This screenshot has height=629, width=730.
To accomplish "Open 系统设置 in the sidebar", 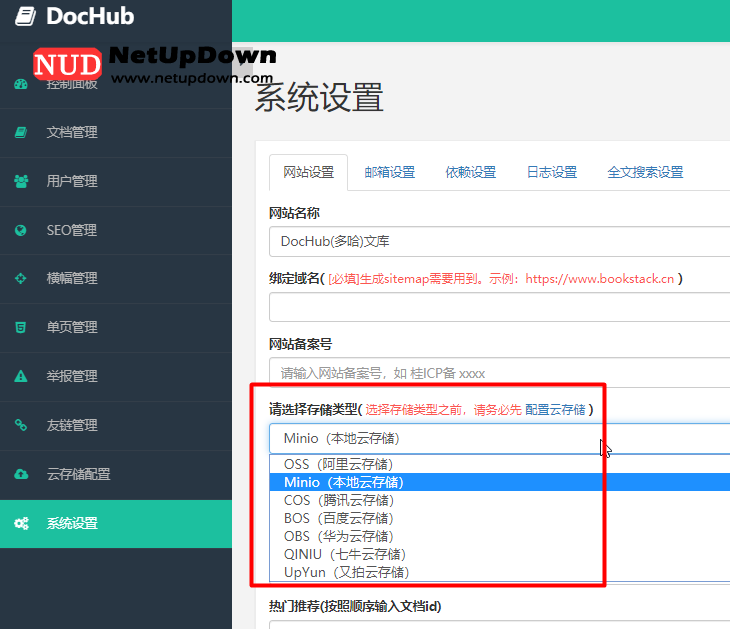I will coord(116,524).
